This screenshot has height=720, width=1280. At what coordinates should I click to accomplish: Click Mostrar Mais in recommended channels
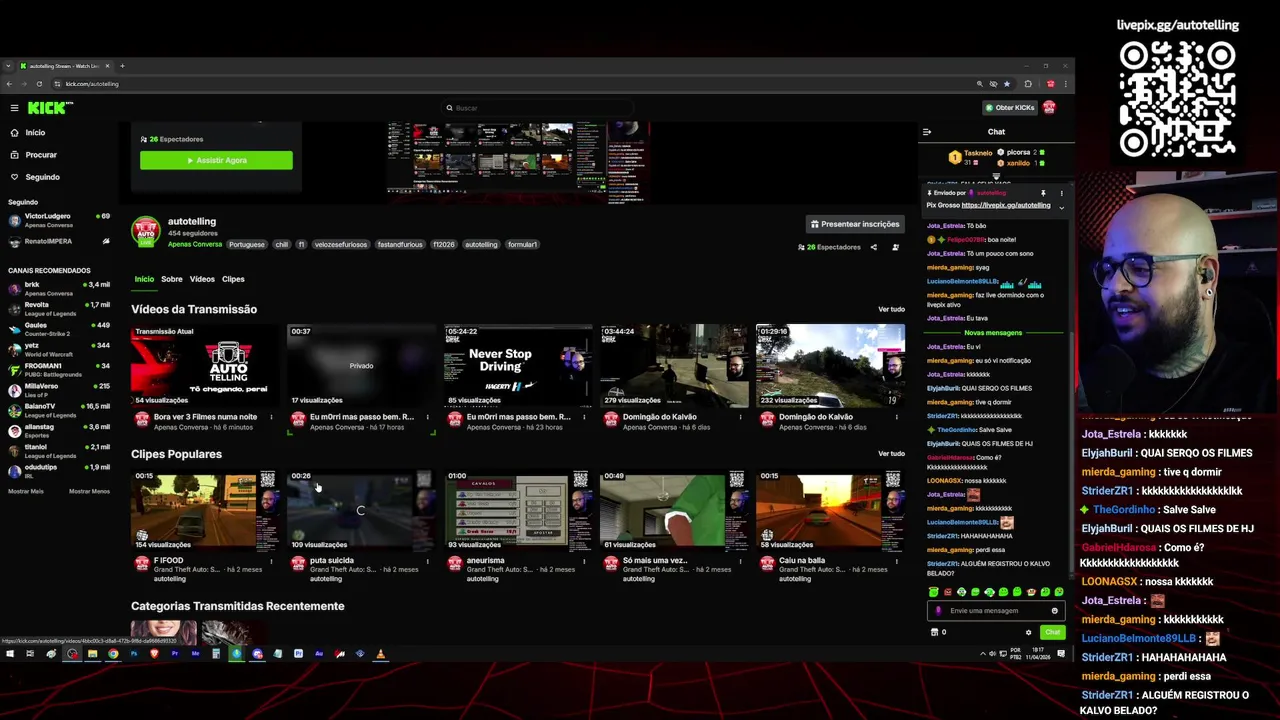26,491
